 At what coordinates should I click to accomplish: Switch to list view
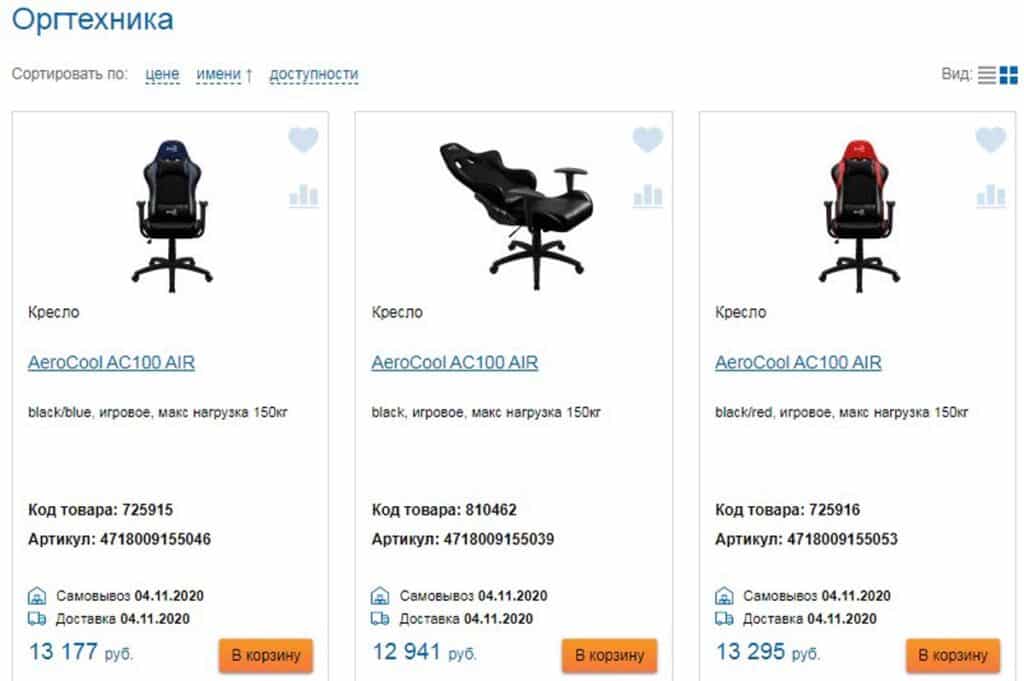click(986, 75)
